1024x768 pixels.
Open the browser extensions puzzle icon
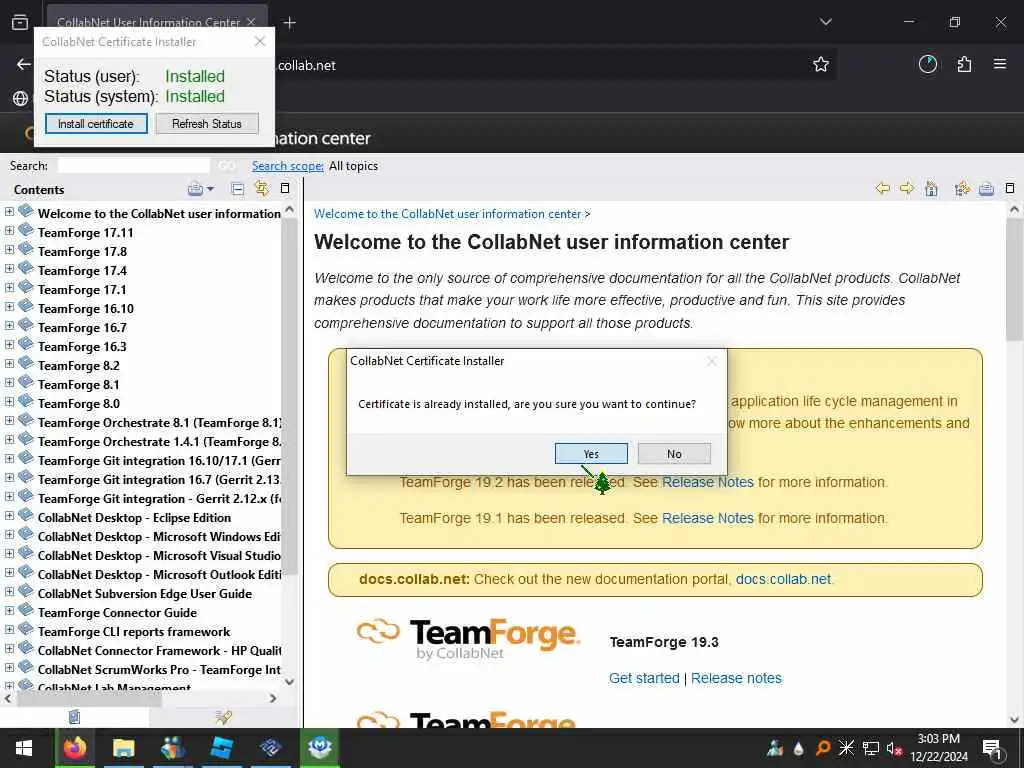pyautogui.click(x=964, y=64)
